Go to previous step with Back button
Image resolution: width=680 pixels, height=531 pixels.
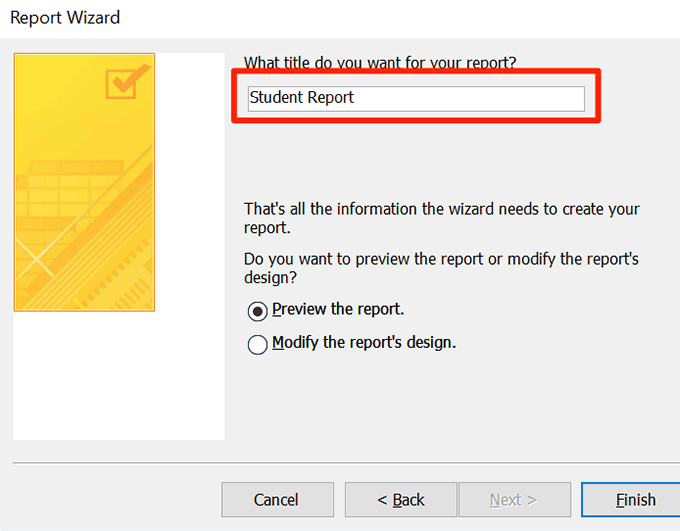point(401,500)
